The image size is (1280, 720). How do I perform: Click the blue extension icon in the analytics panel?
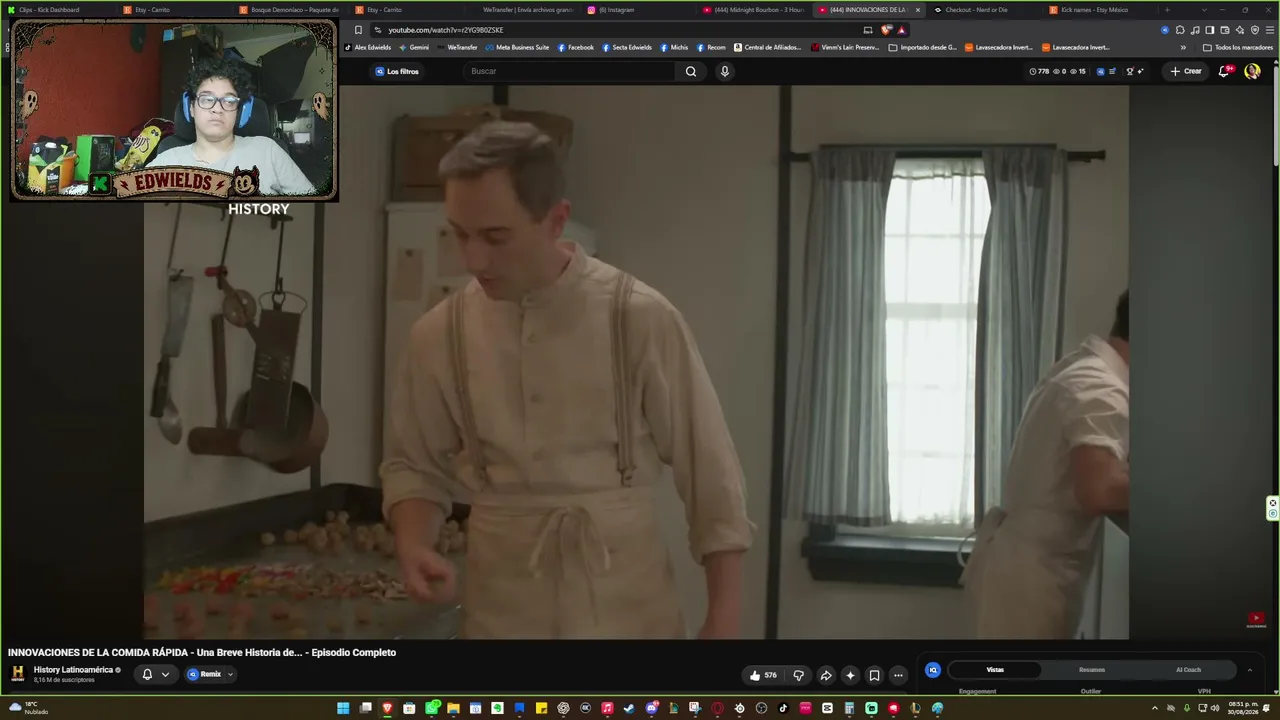click(x=933, y=670)
